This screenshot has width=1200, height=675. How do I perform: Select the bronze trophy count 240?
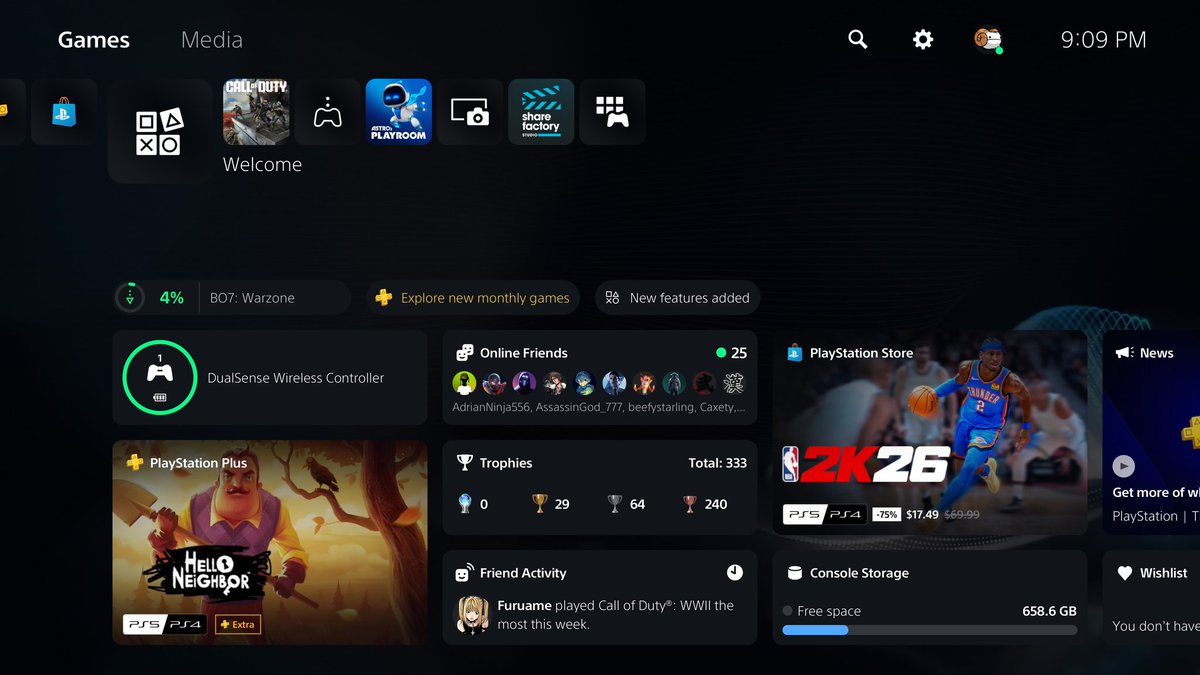[704, 504]
